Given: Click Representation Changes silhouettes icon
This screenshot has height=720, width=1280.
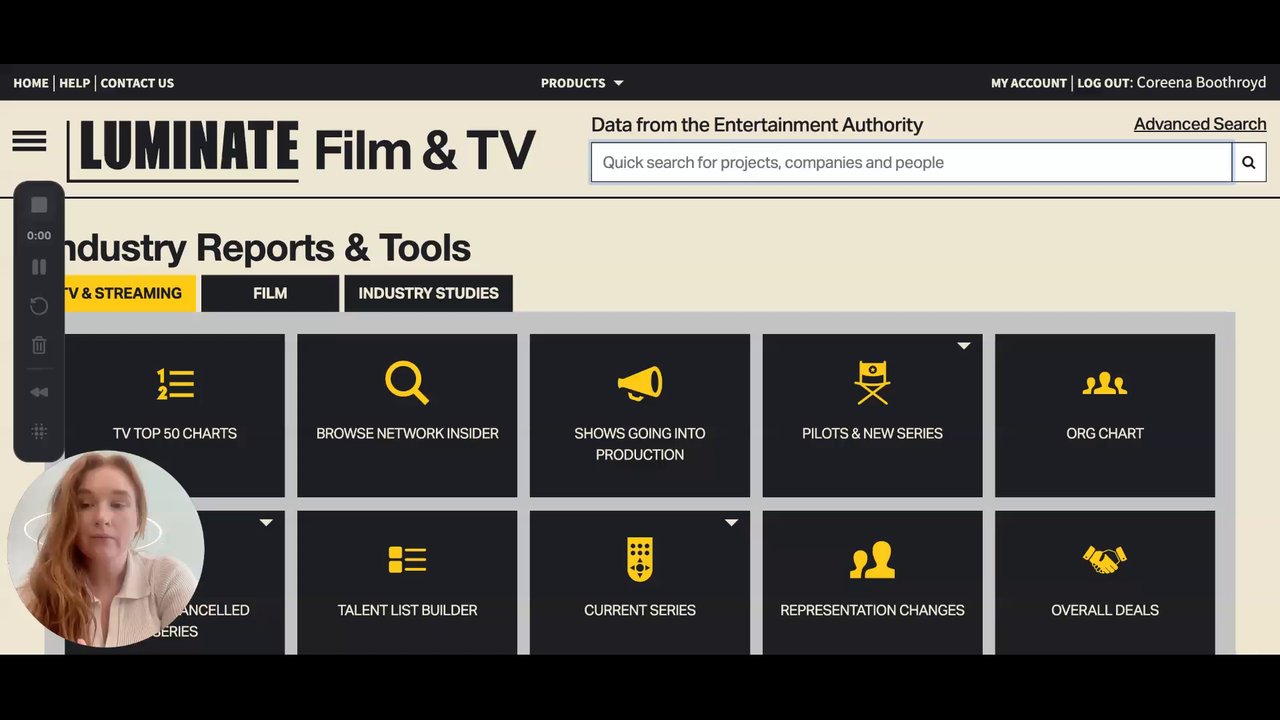Looking at the screenshot, I should point(872,561).
